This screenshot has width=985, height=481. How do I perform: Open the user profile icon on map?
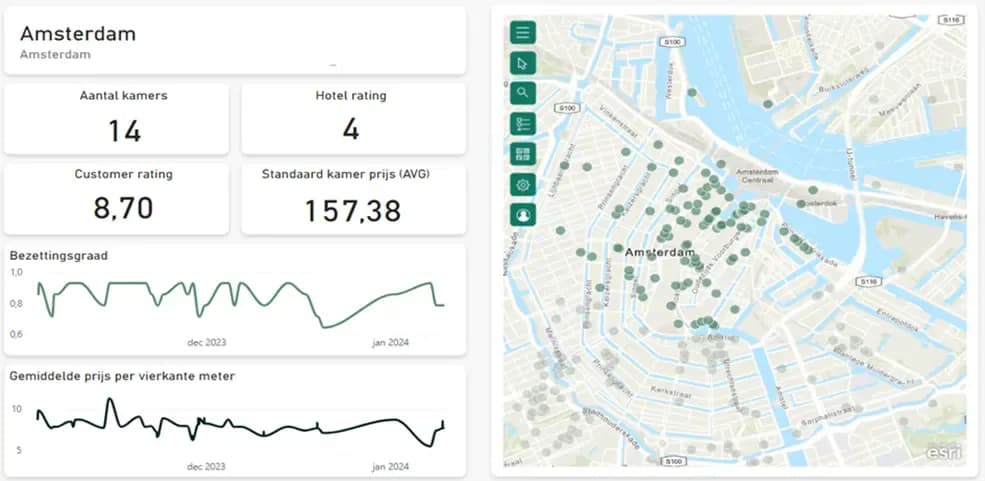pyautogui.click(x=523, y=215)
